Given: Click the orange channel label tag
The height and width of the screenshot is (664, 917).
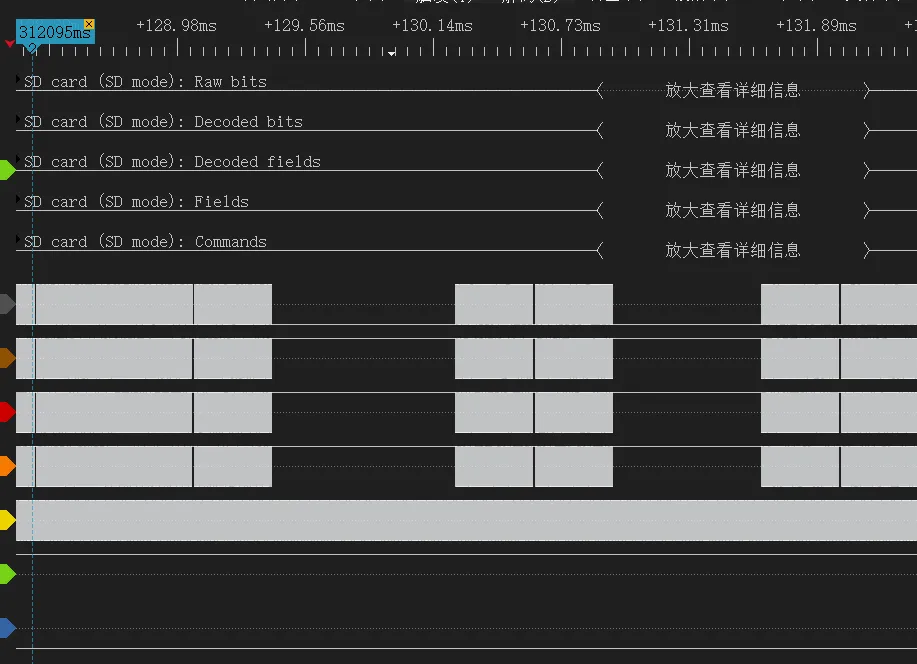Looking at the screenshot, I should [x=6, y=465].
